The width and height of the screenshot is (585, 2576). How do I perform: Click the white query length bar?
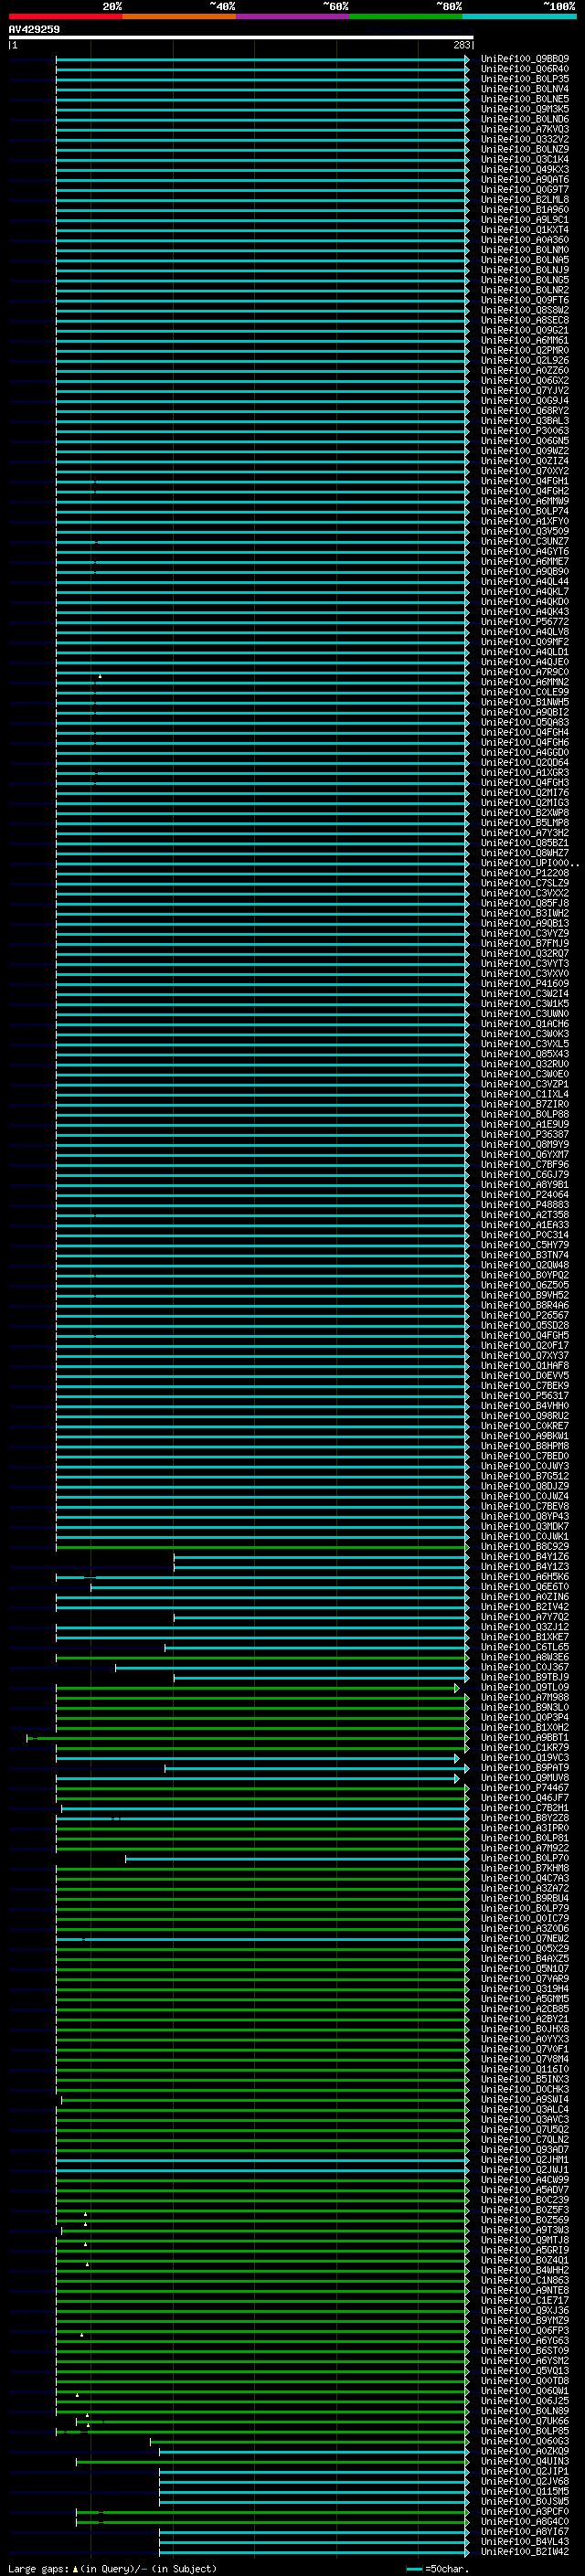241,37
